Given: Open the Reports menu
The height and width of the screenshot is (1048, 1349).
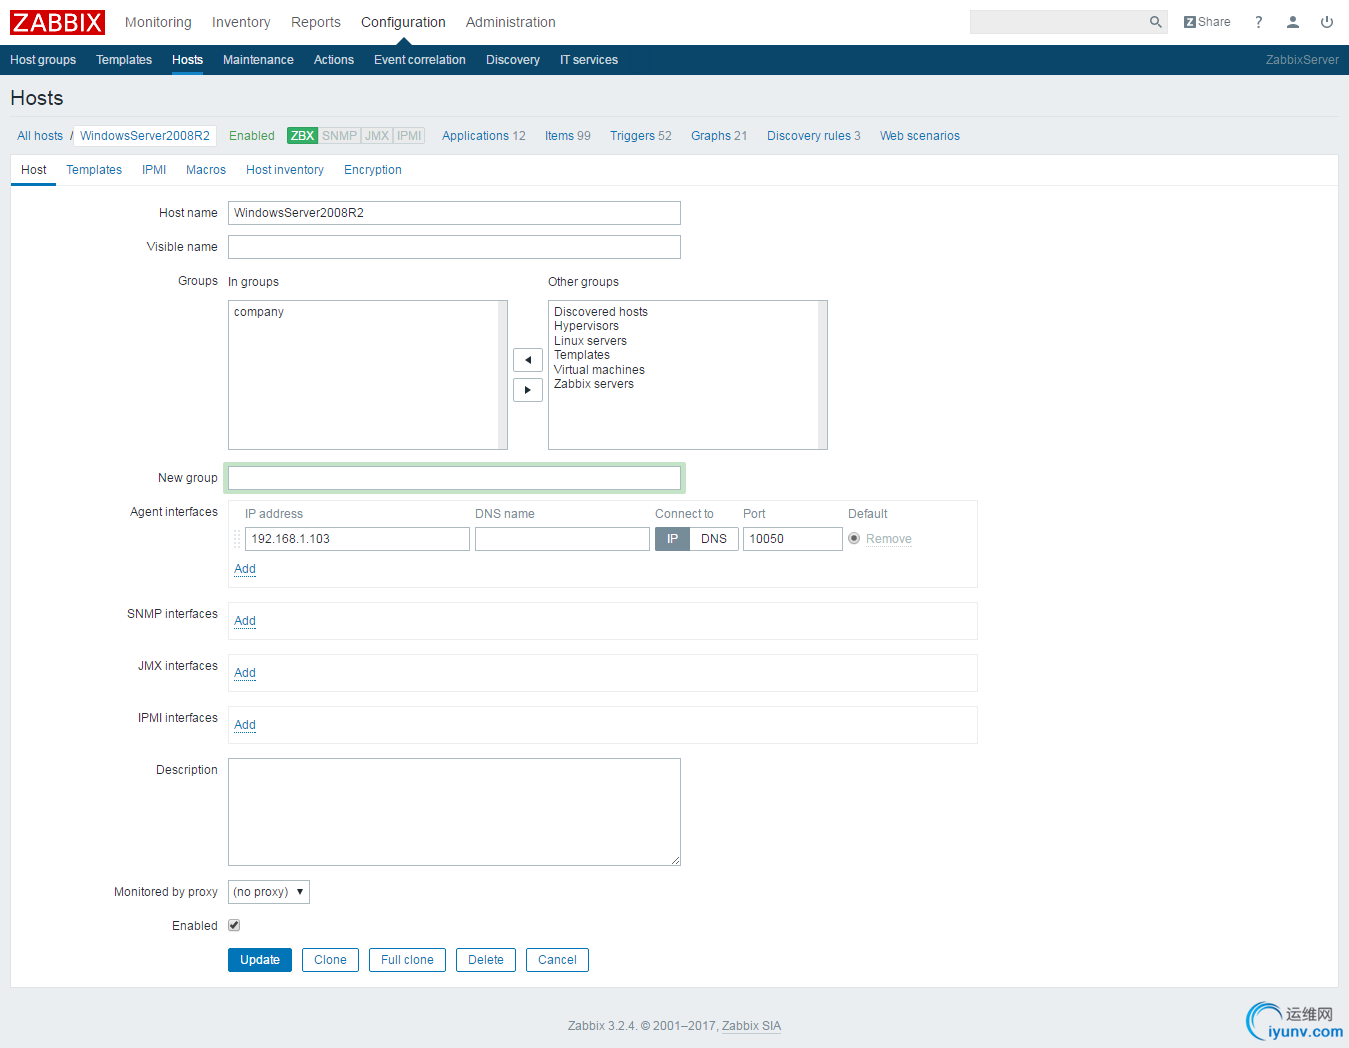Looking at the screenshot, I should pyautogui.click(x=316, y=22).
